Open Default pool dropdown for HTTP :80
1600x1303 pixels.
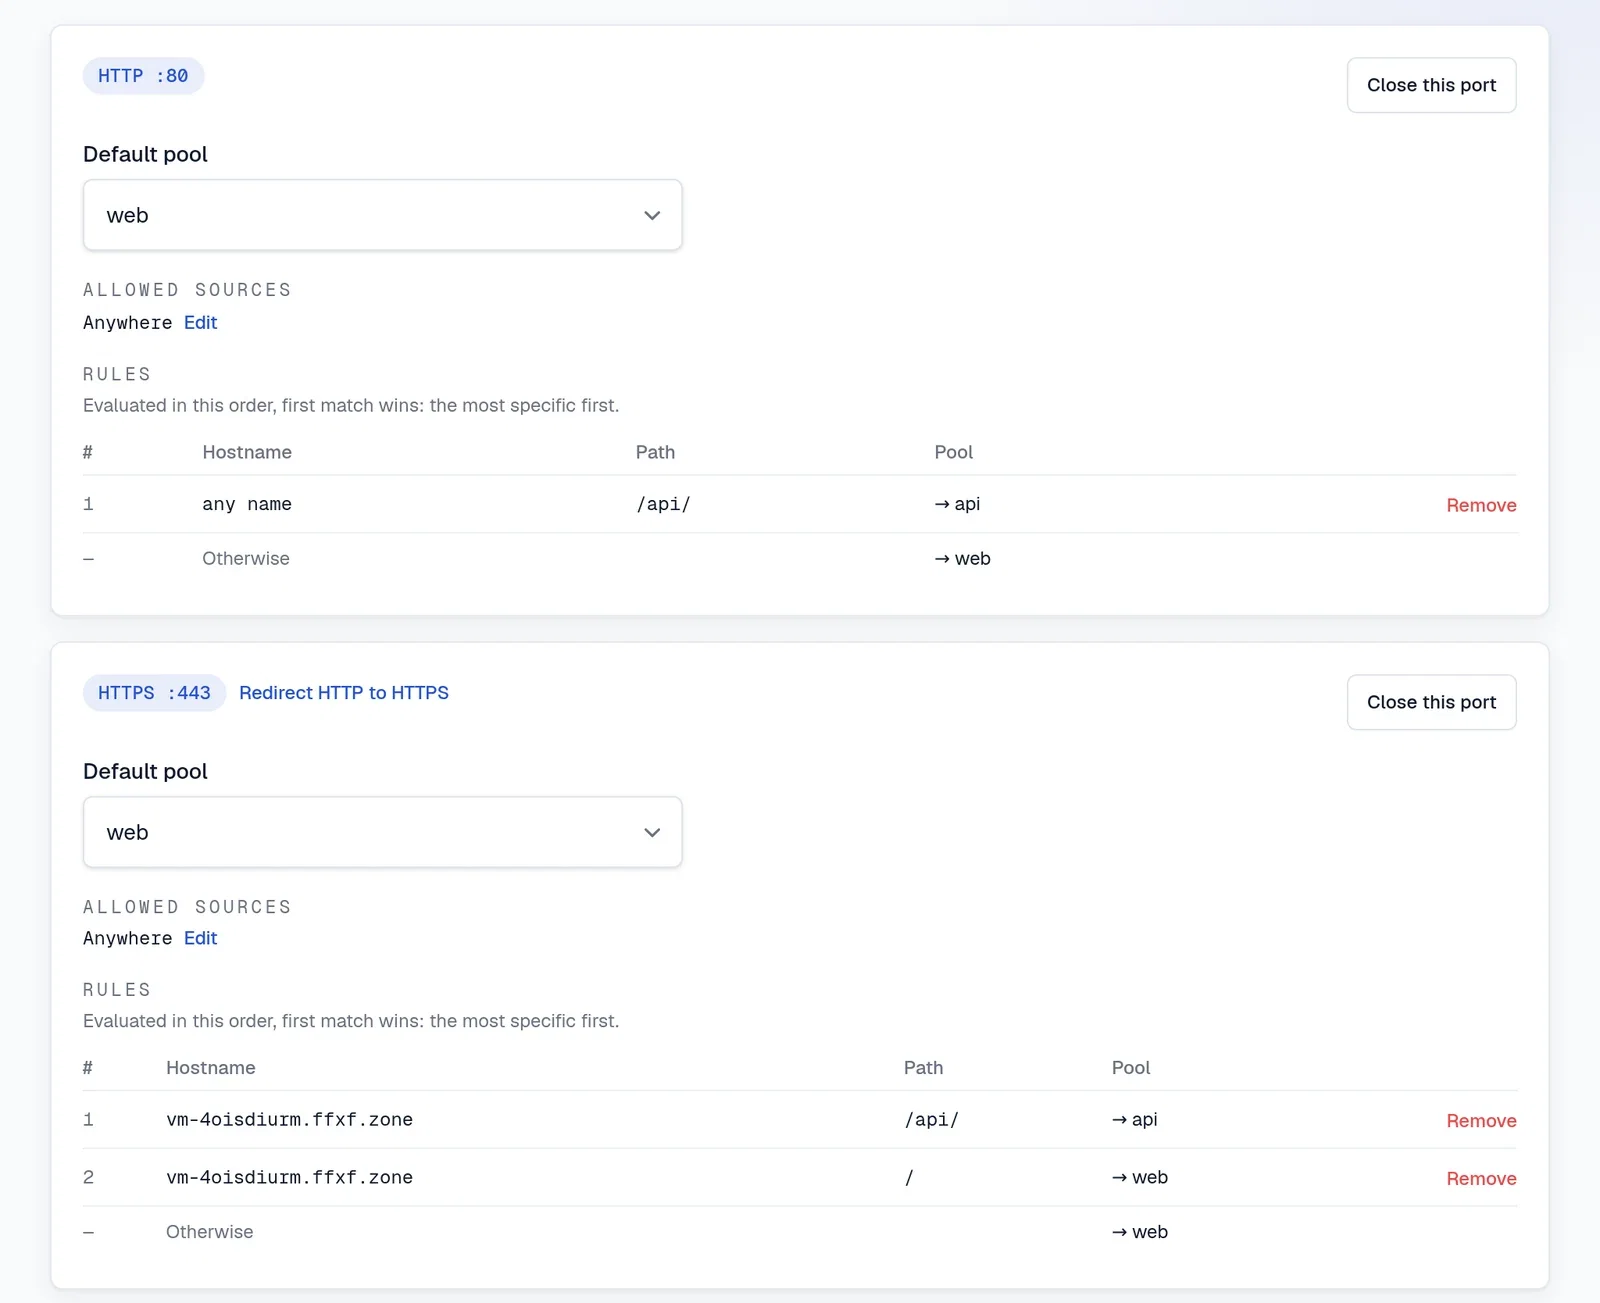382,215
